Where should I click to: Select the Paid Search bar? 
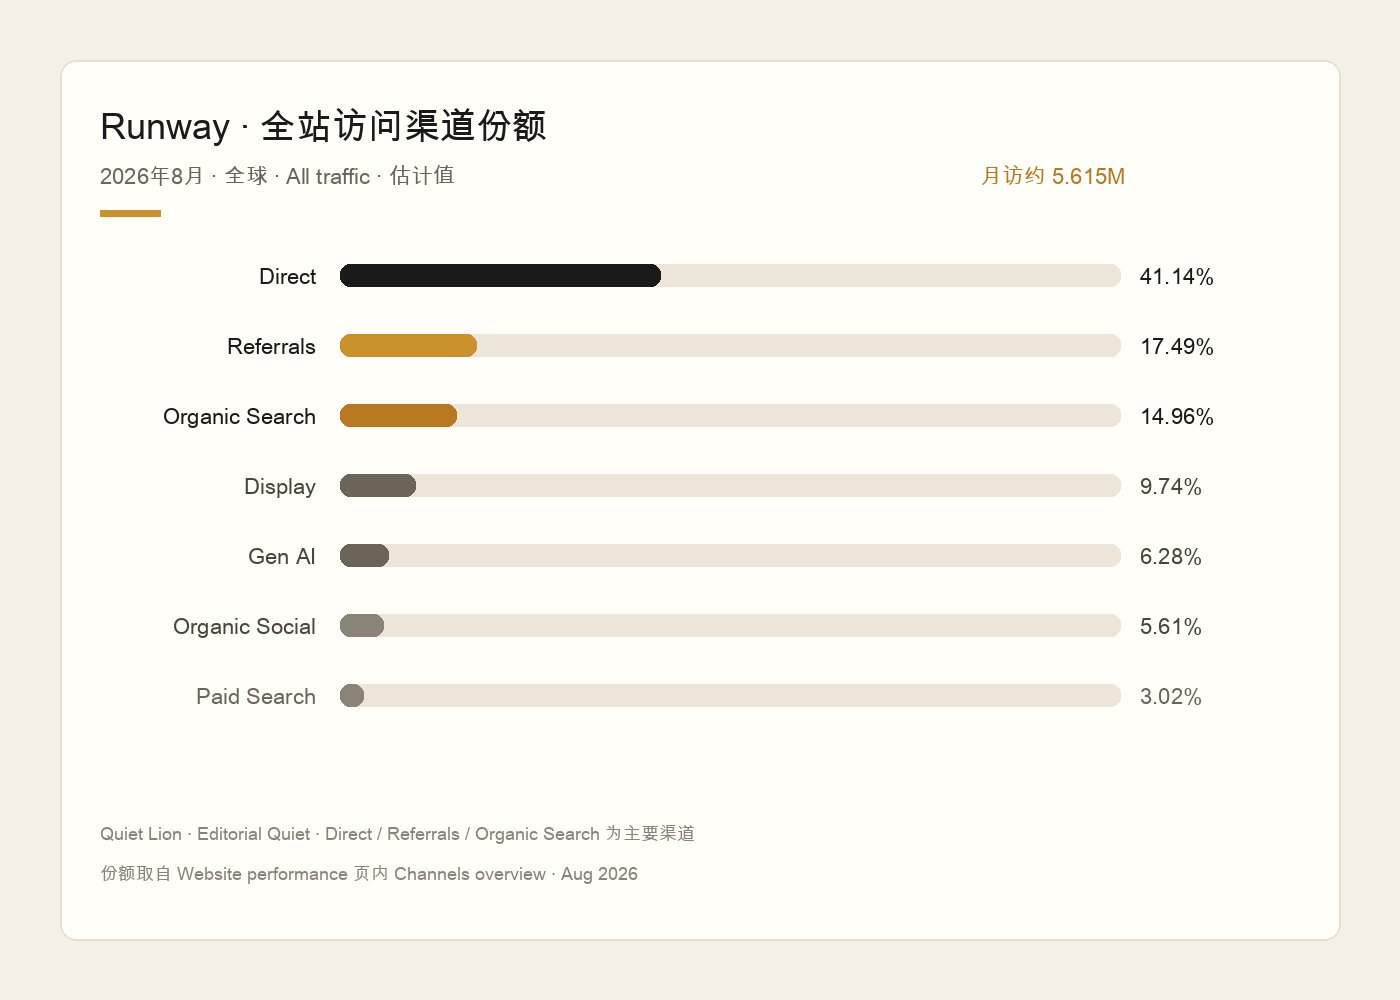coord(730,696)
